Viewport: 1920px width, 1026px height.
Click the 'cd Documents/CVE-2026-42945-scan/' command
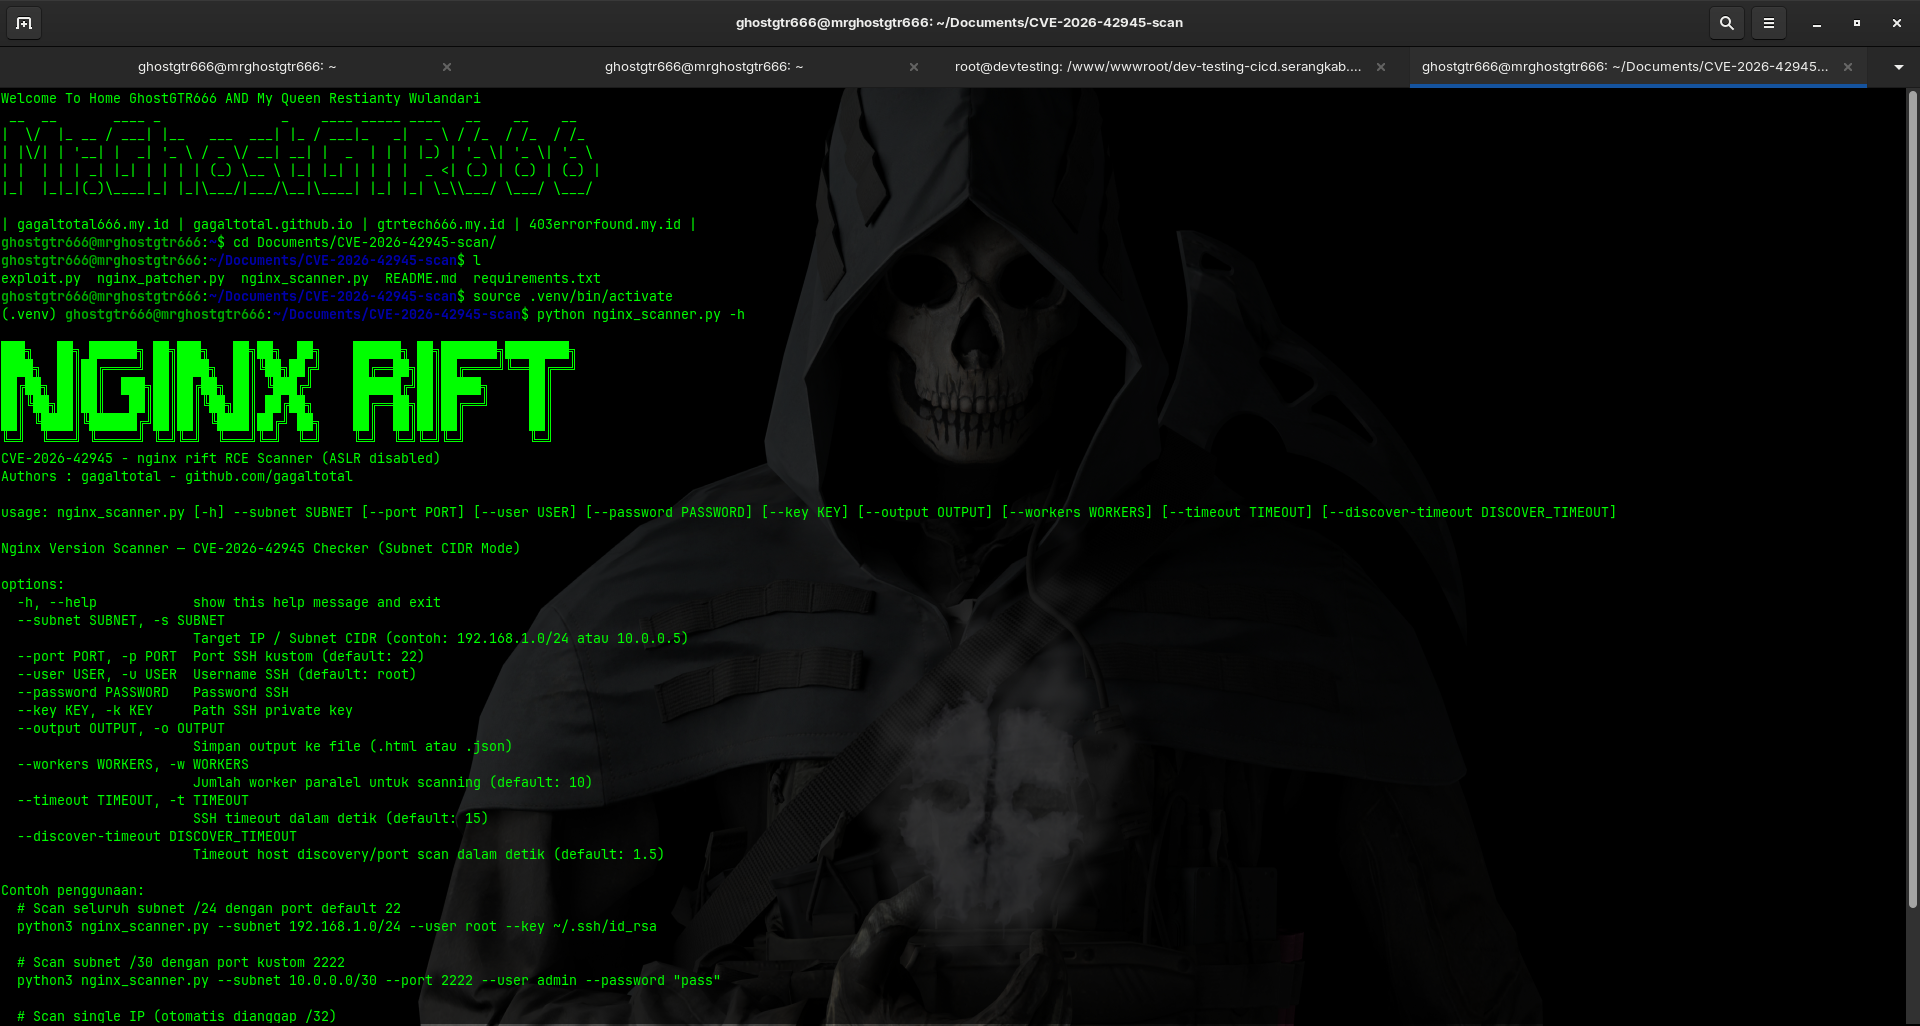(x=365, y=243)
